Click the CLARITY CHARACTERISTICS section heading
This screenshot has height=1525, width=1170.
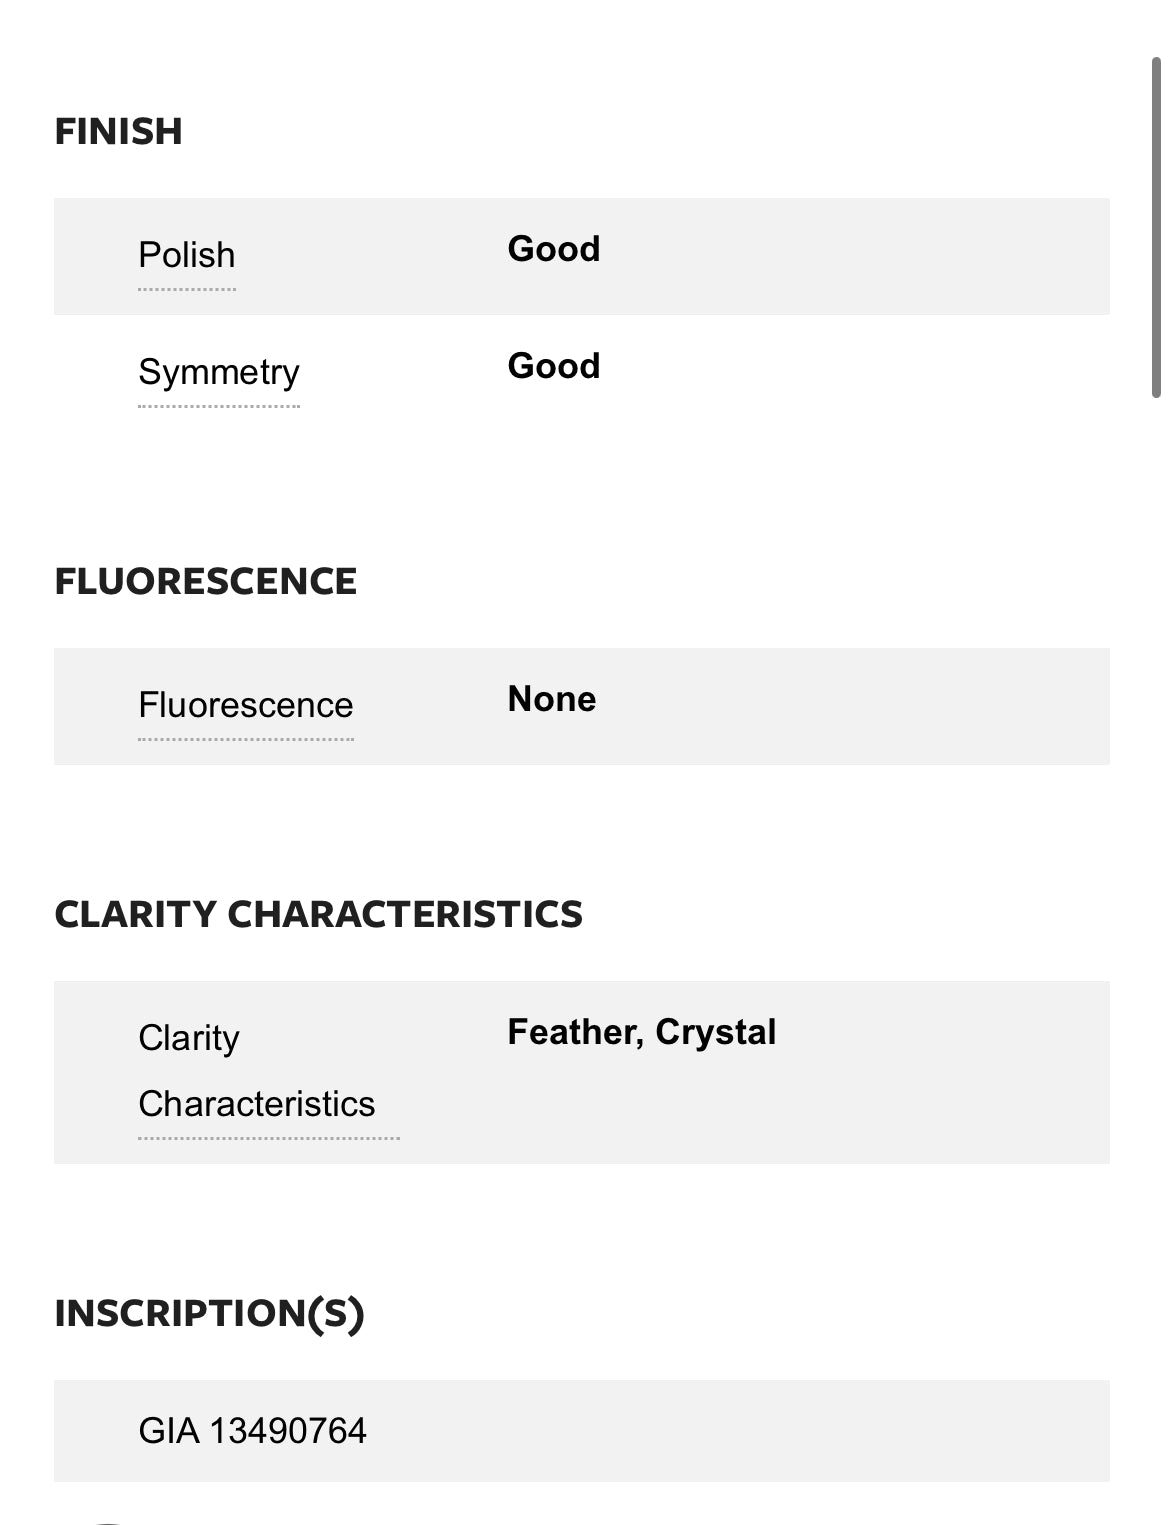tap(318, 915)
